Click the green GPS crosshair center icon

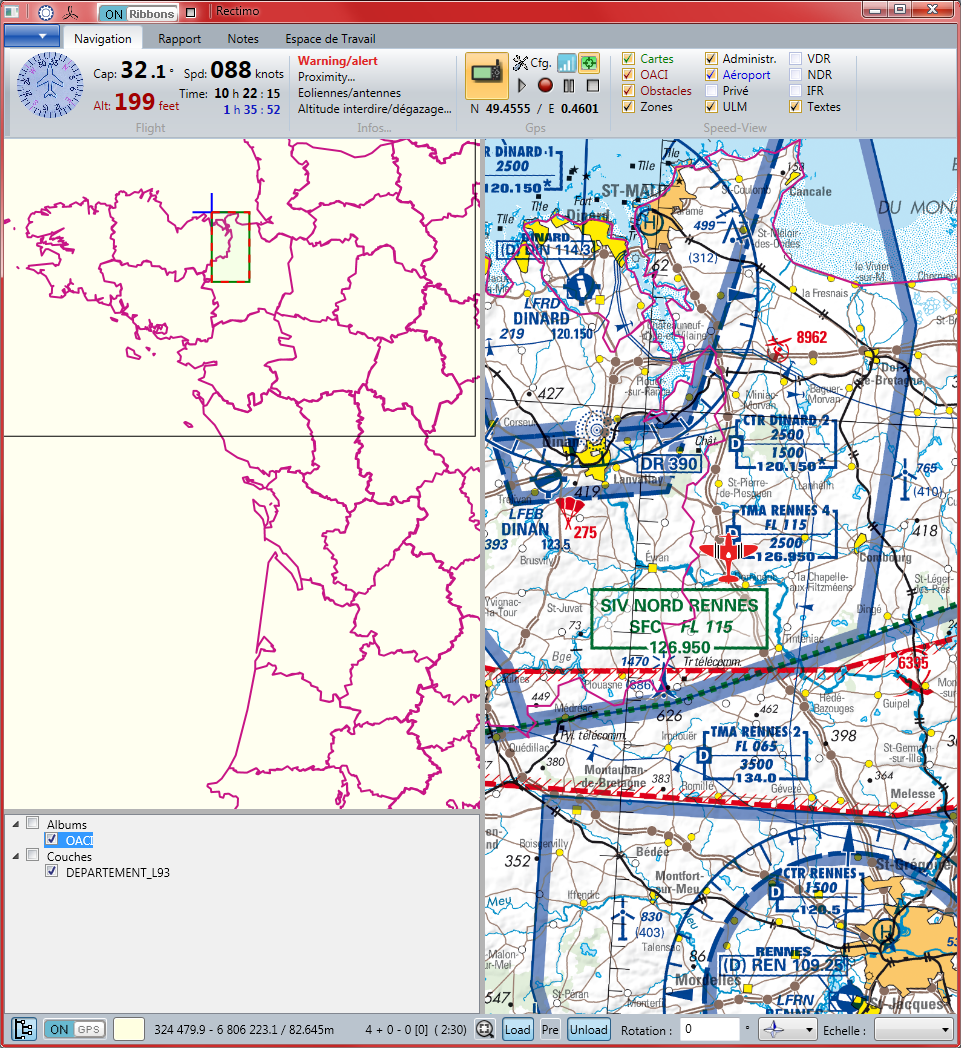coord(589,63)
